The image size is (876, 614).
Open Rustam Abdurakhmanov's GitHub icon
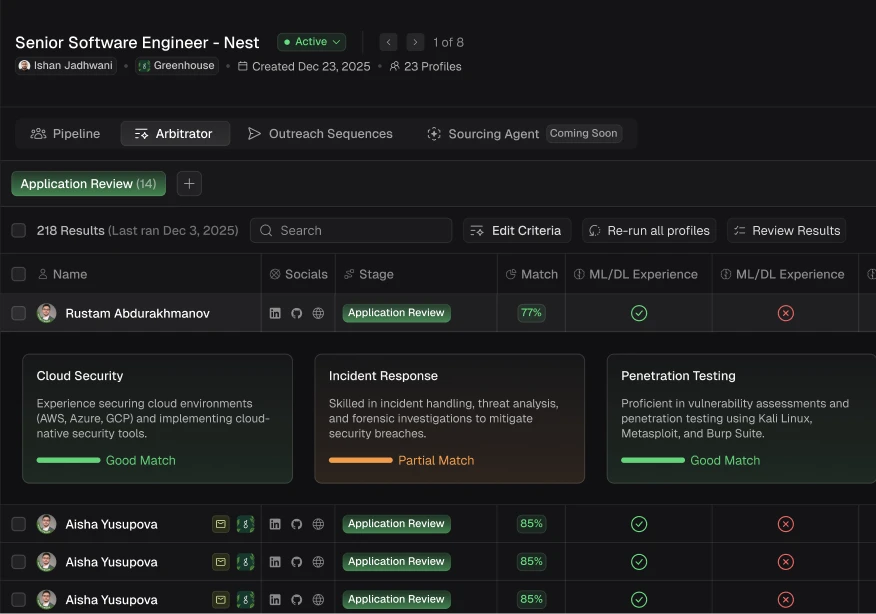point(297,313)
